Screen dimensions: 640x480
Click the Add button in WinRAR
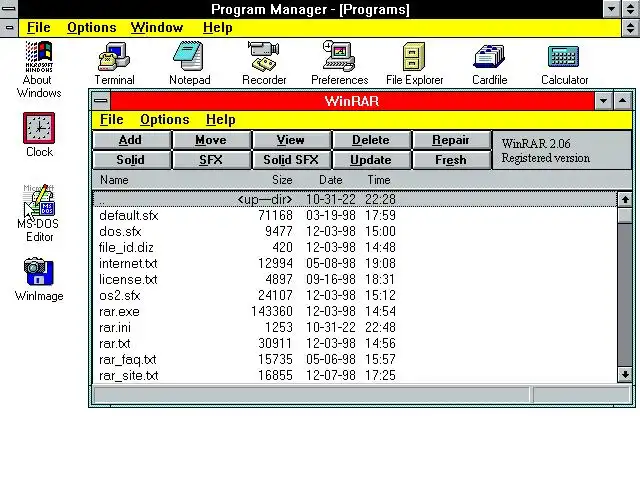click(131, 140)
